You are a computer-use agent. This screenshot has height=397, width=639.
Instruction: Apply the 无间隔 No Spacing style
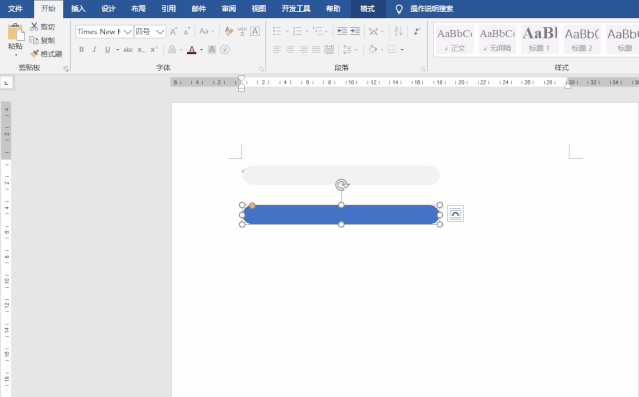[497, 40]
